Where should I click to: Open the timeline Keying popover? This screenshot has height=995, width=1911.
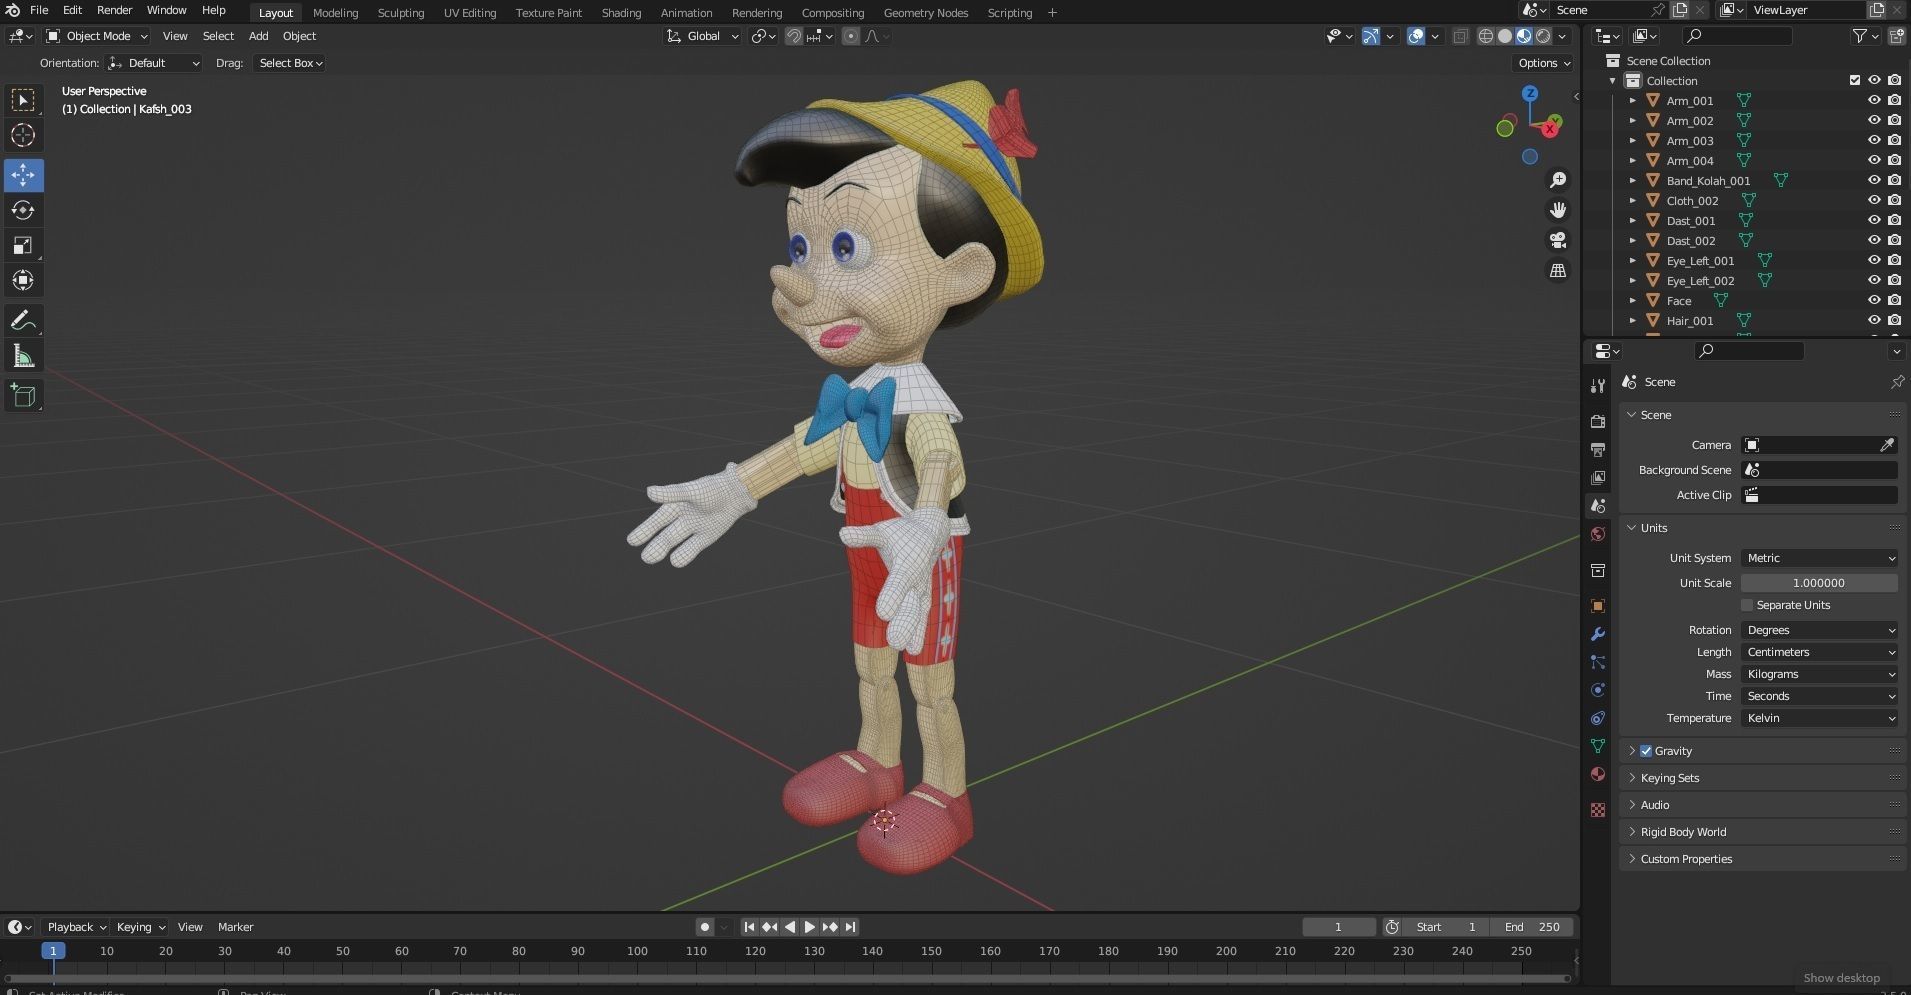pos(139,927)
